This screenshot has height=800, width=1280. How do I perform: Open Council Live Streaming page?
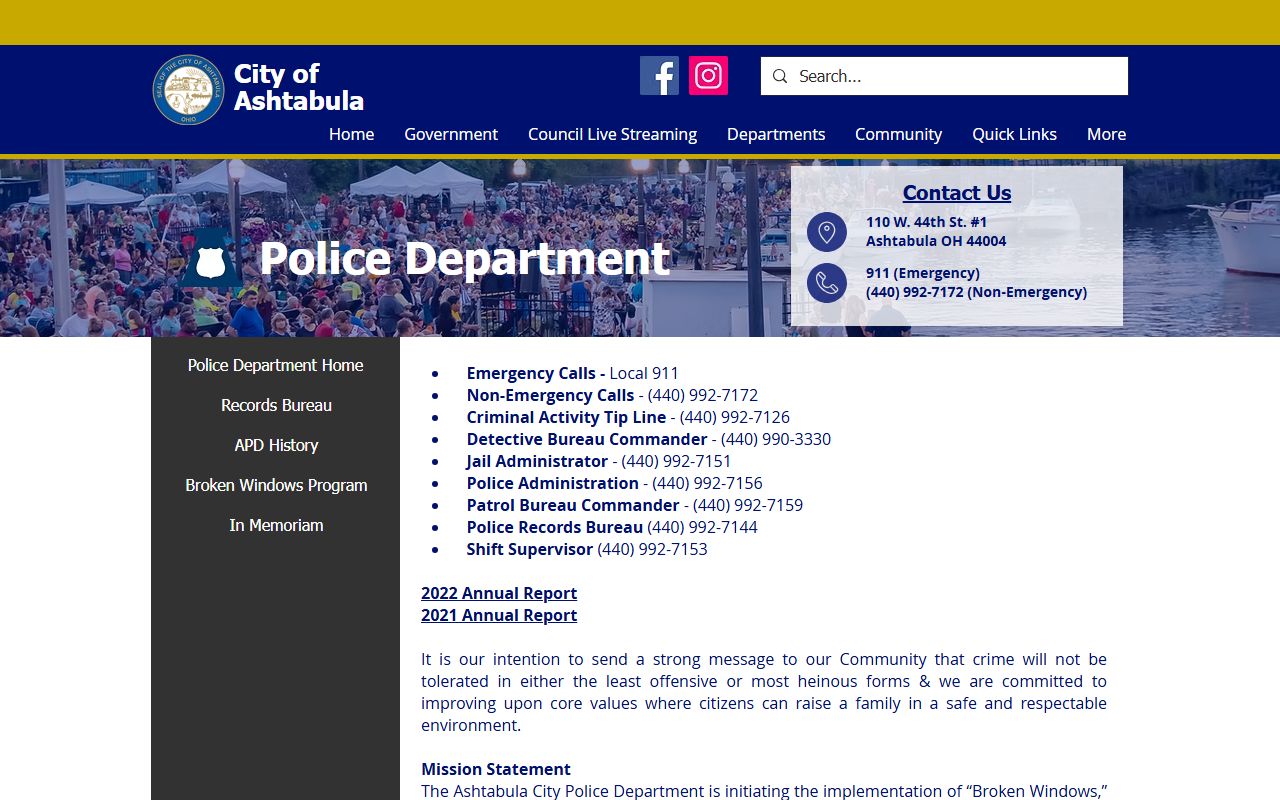(x=612, y=134)
